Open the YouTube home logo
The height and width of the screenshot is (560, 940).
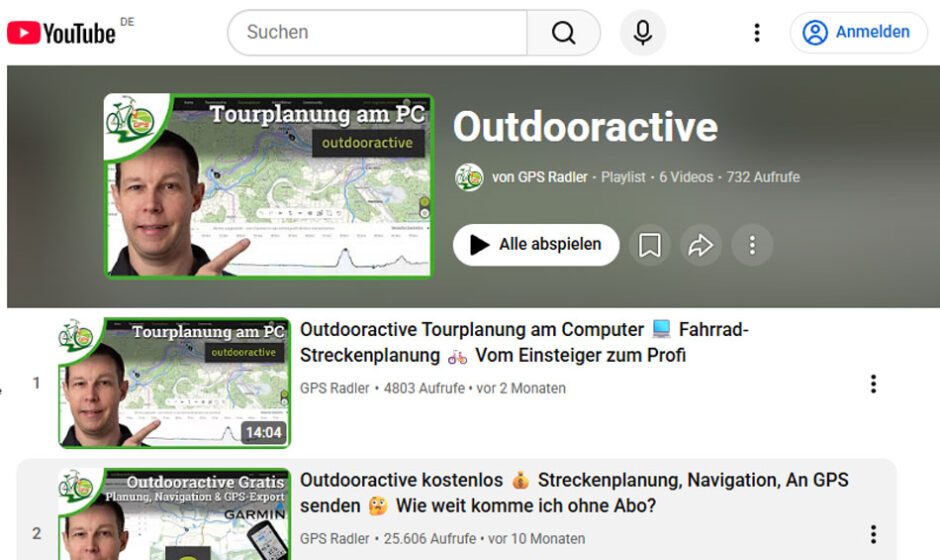coord(61,32)
